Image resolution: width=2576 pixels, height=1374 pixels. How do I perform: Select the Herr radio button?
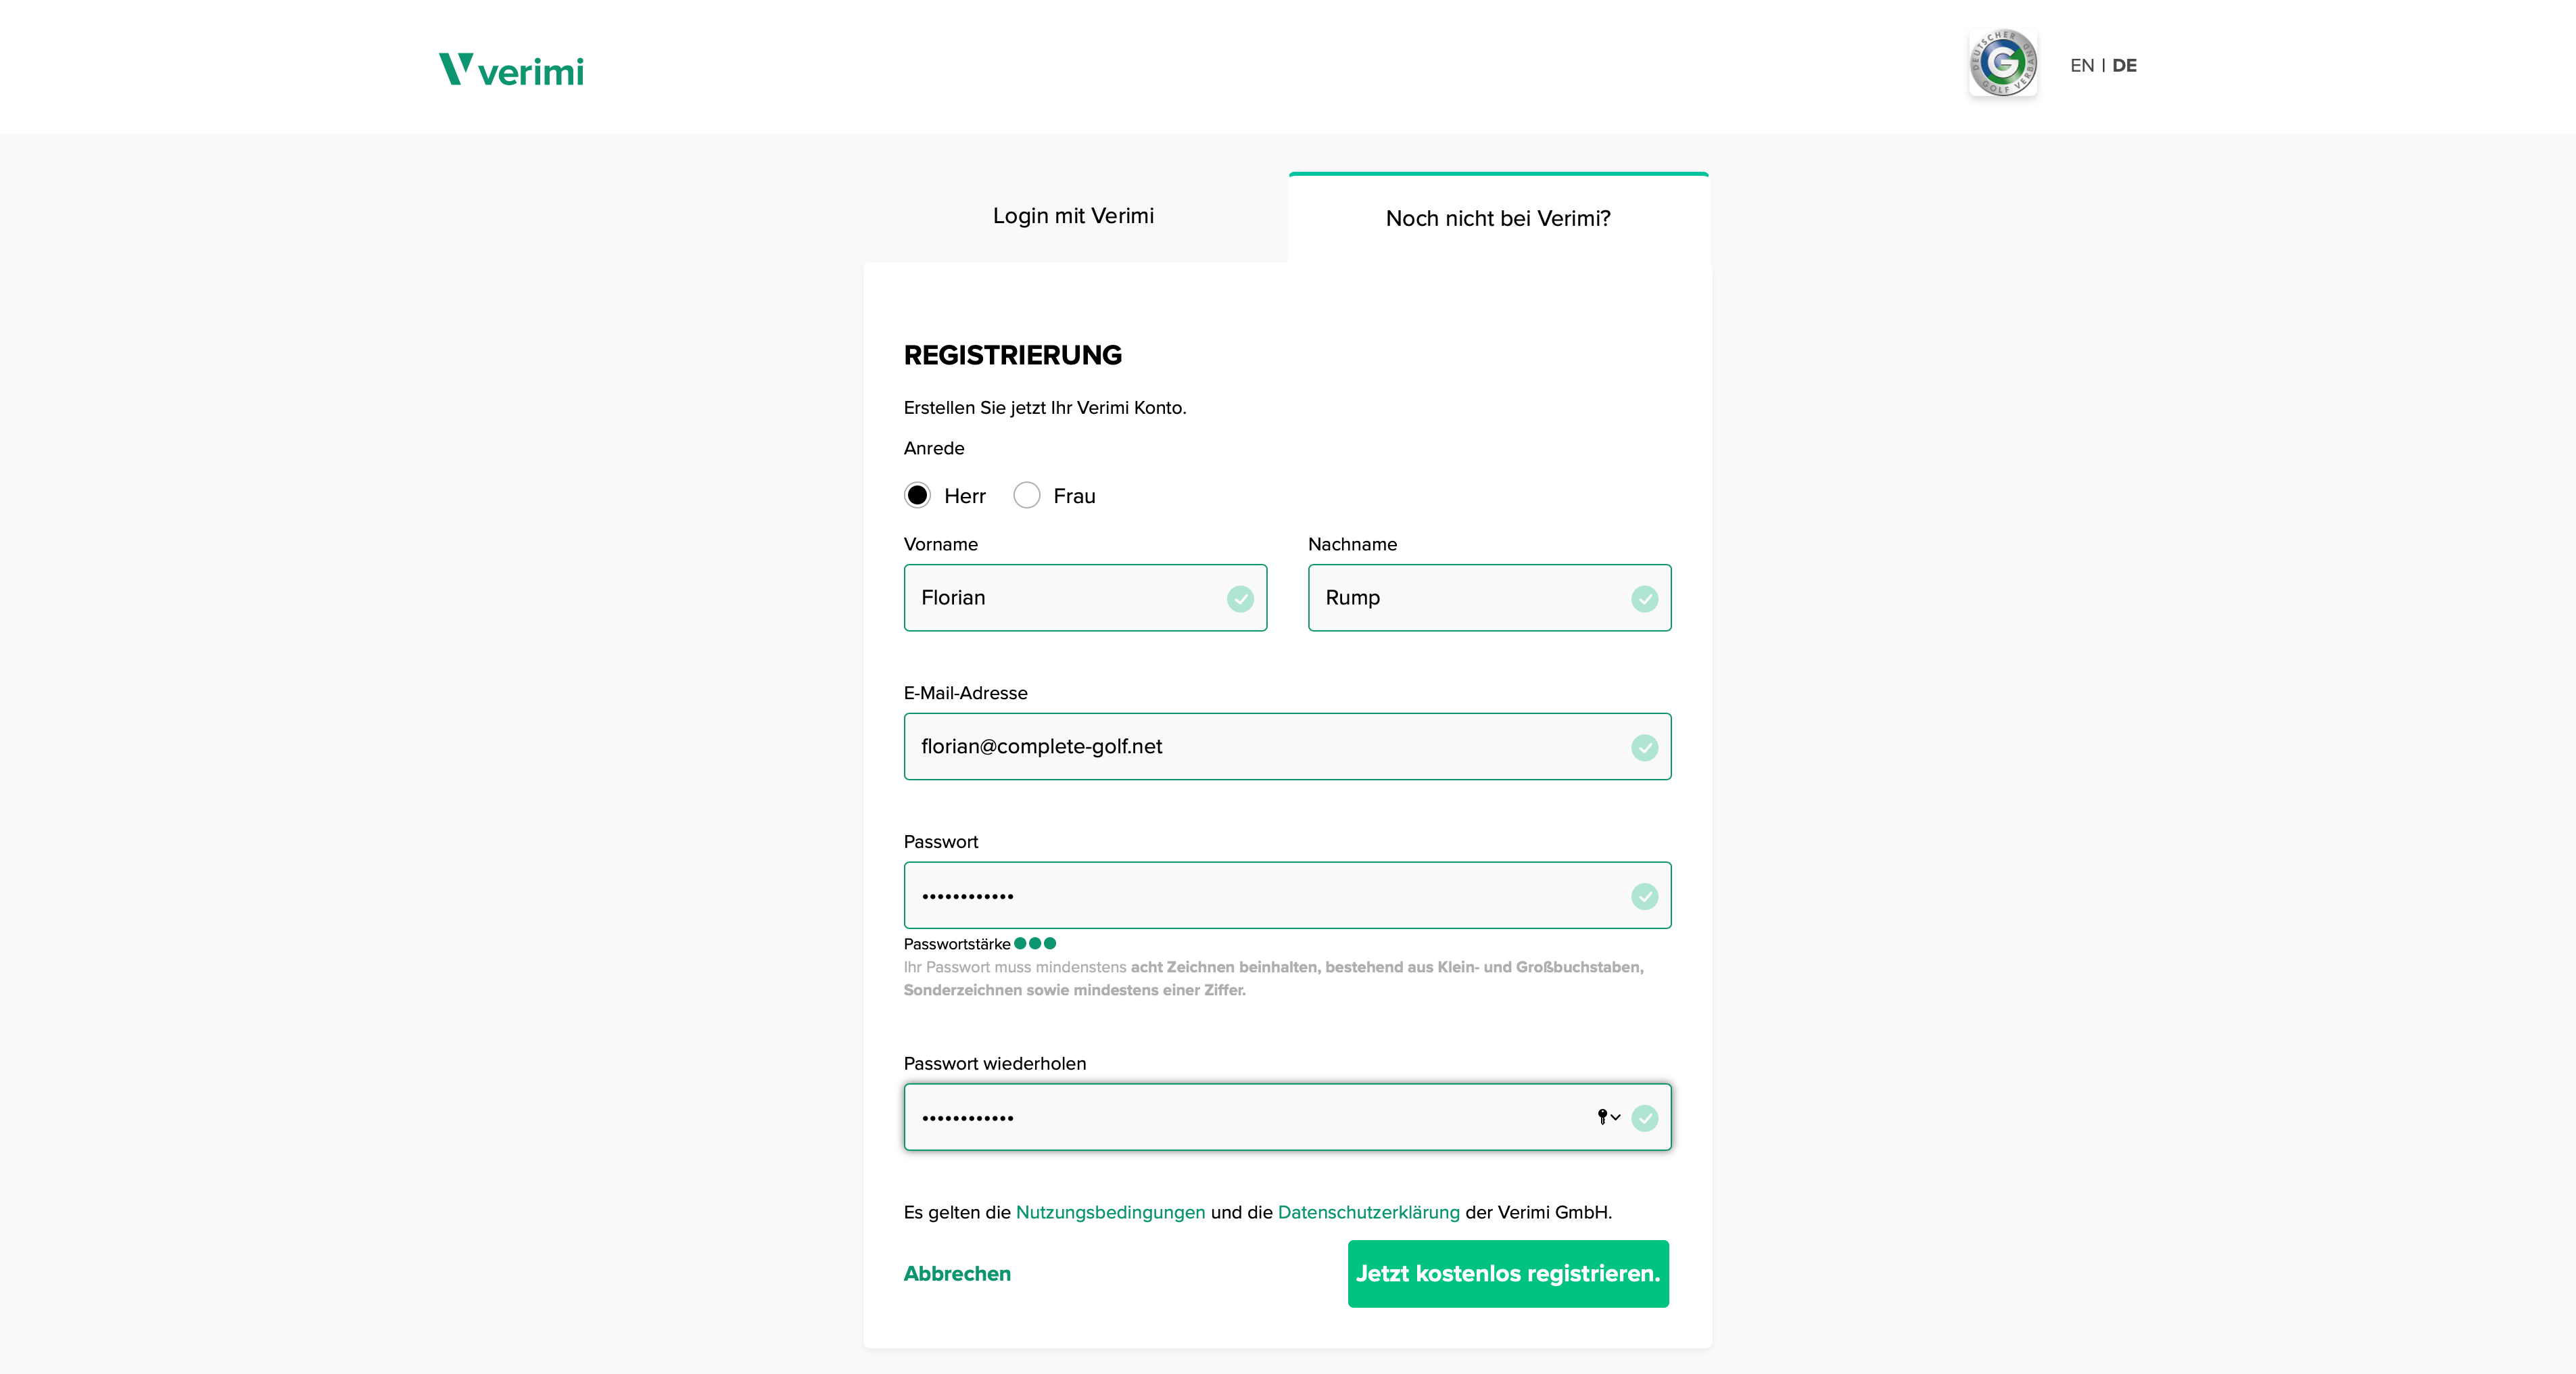(917, 496)
